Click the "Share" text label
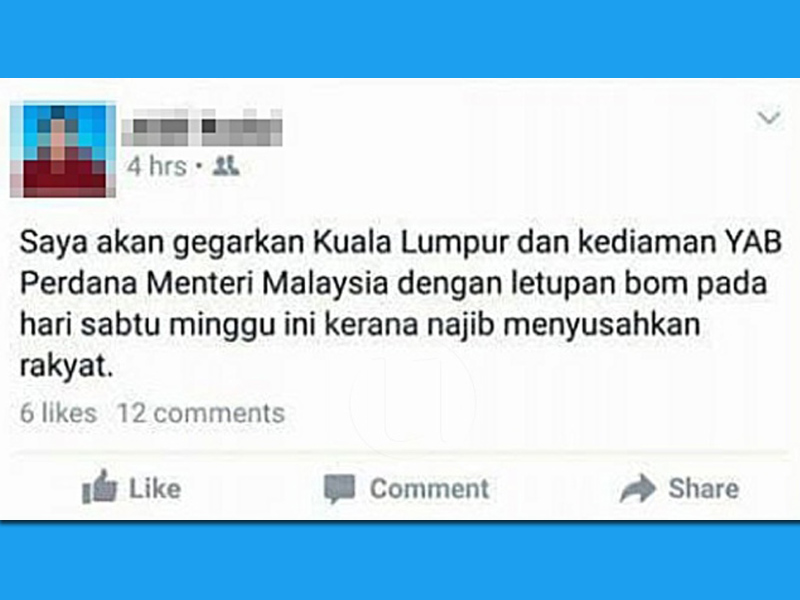The height and width of the screenshot is (600, 800). (704, 489)
